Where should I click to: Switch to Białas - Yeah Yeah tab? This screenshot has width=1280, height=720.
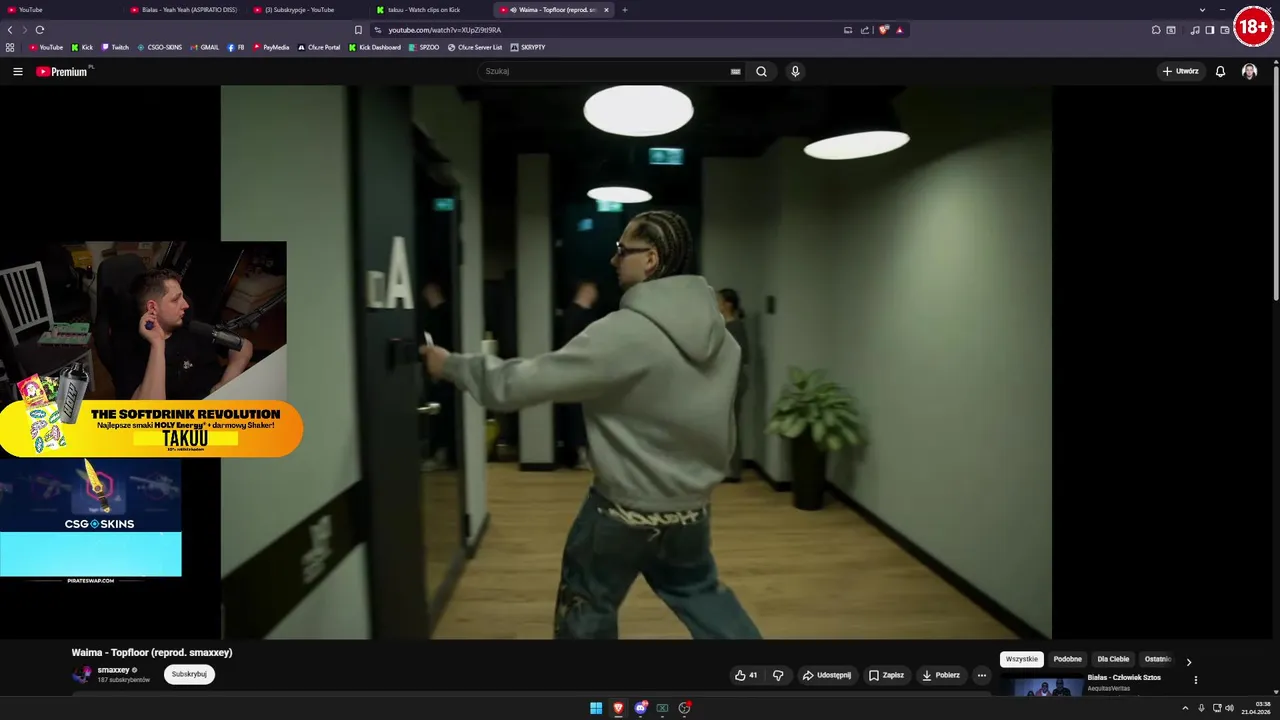184,10
